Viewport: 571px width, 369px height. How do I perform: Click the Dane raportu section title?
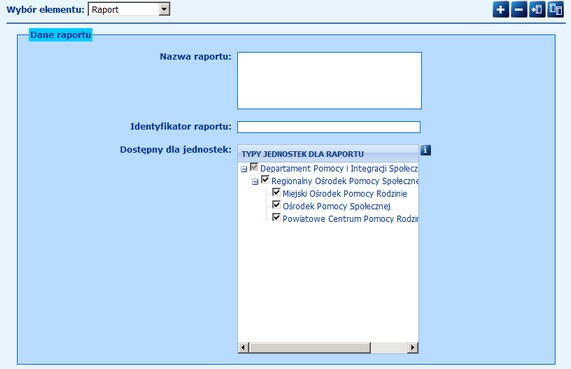coord(60,35)
